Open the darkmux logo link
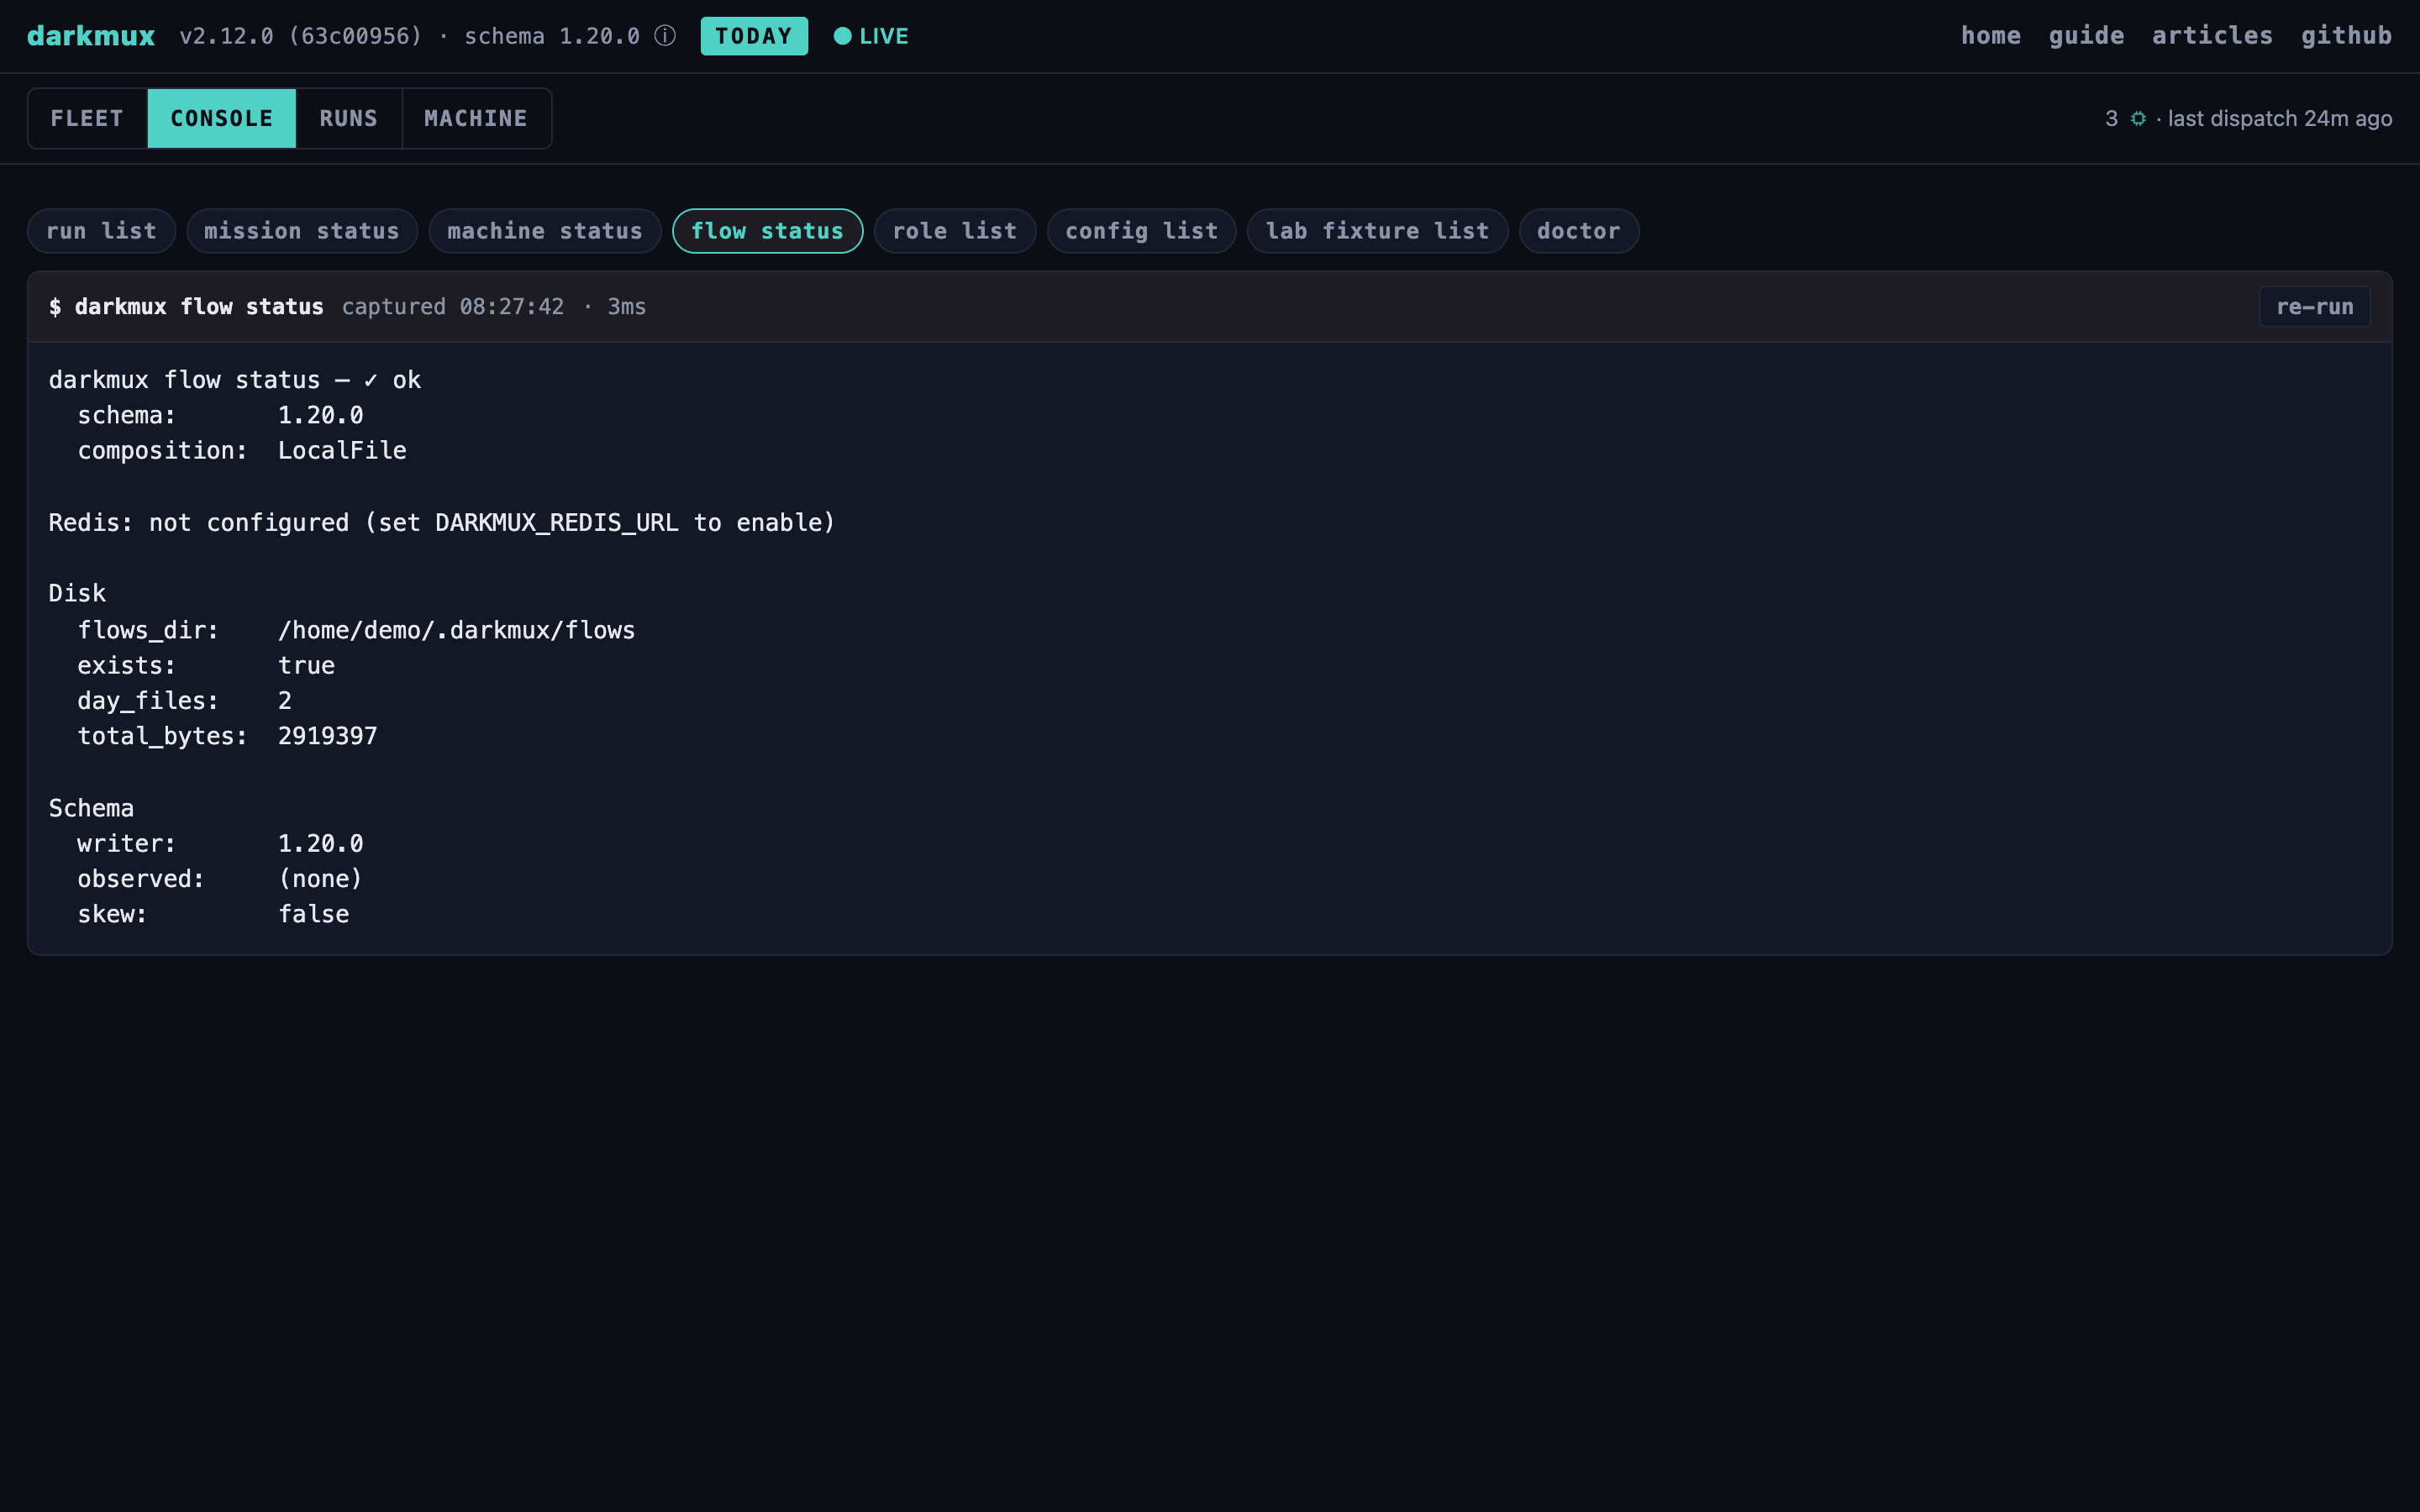Screen dimensions: 2420x1512 91,36
